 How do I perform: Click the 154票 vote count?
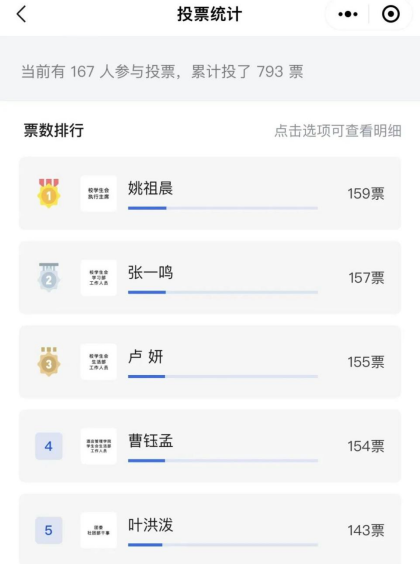[x=366, y=446]
